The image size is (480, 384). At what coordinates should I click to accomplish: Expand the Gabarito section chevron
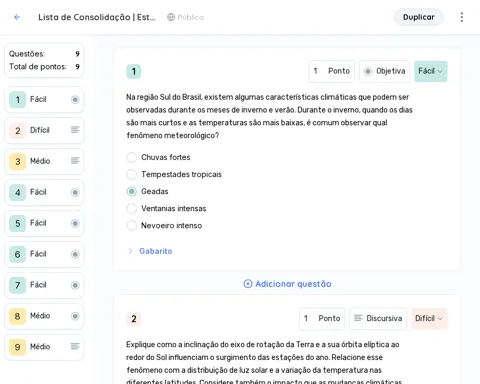point(130,251)
